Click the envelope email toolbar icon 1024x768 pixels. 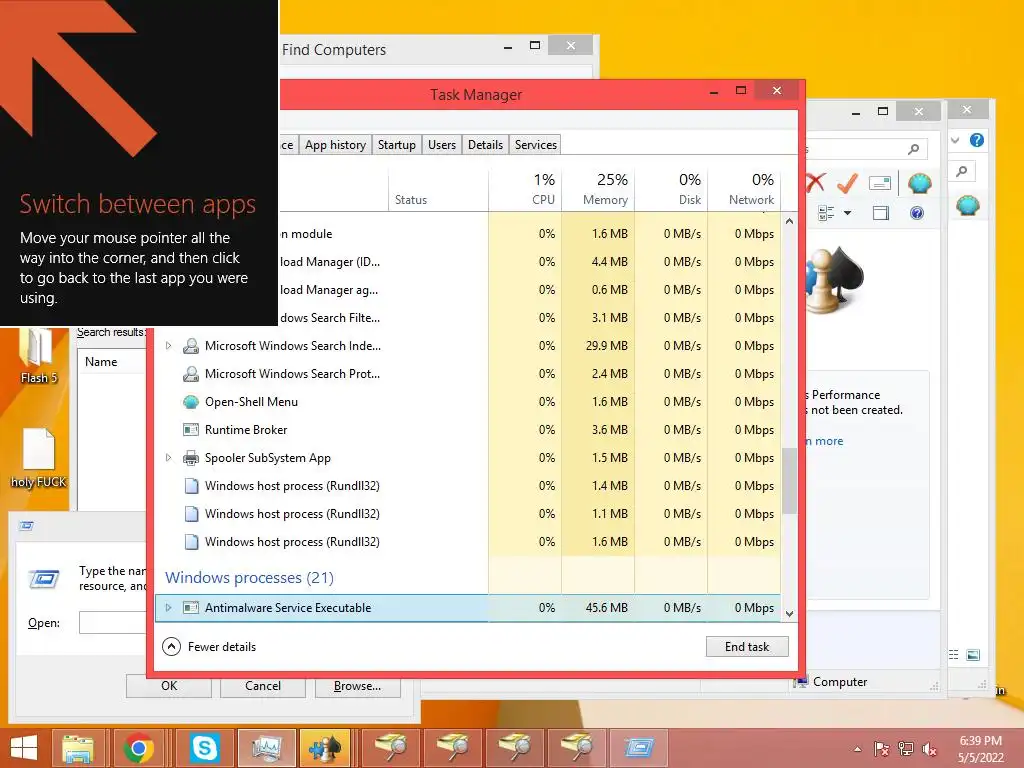coord(880,183)
